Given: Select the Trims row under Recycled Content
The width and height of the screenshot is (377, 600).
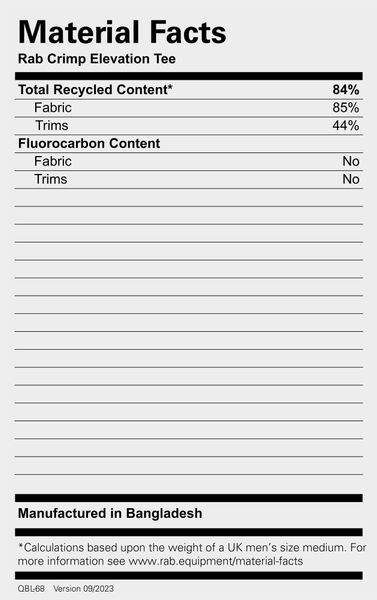Looking at the screenshot, I should point(189,126).
